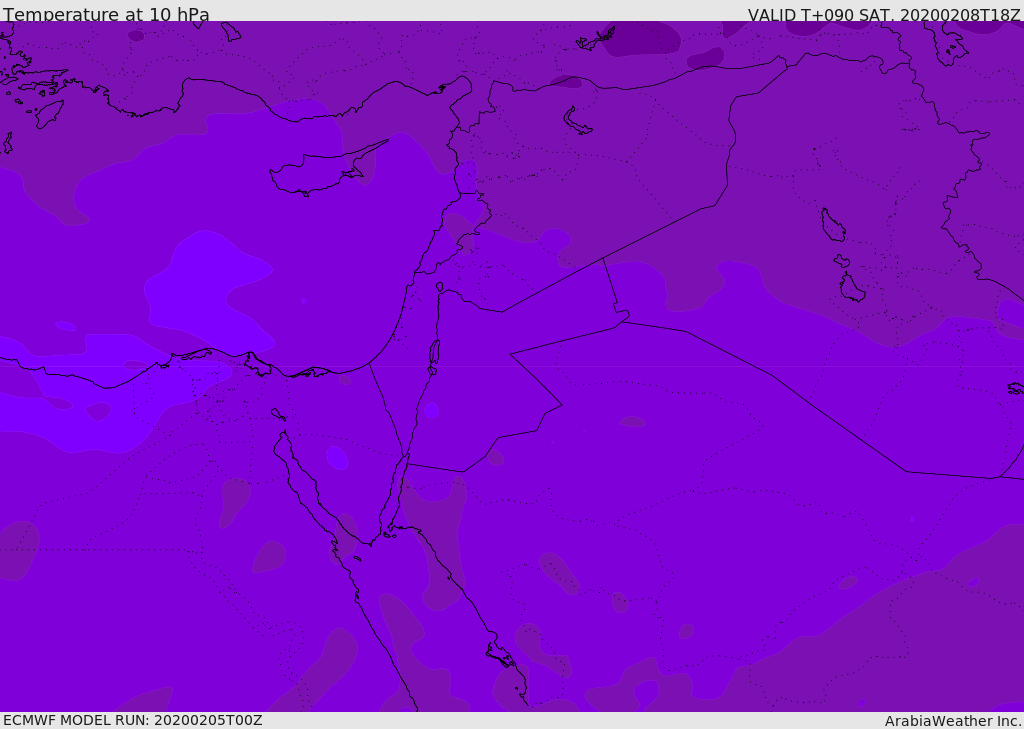Viewport: 1024px width, 729px height.
Task: Select the VALID T+090 timestamp text
Action: pyautogui.click(x=884, y=14)
